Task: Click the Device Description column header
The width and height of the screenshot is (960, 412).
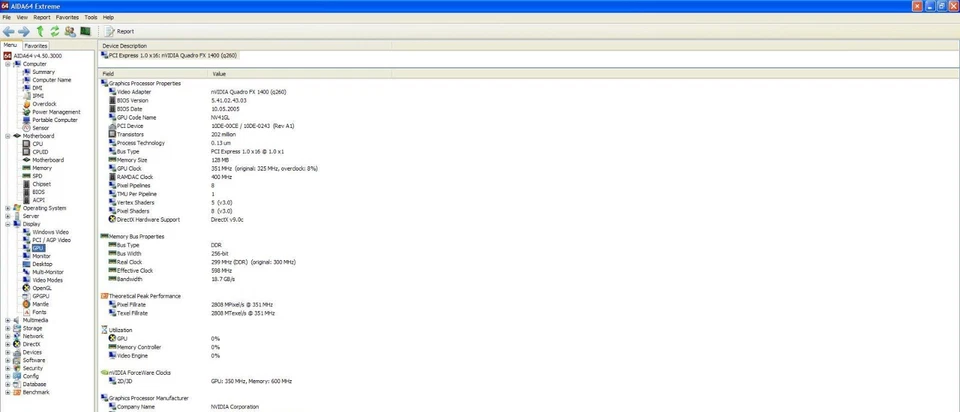Action: click(x=244, y=46)
